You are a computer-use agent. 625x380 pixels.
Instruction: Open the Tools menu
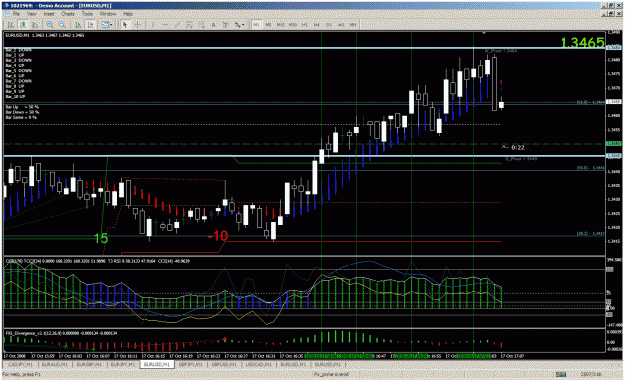tap(87, 14)
